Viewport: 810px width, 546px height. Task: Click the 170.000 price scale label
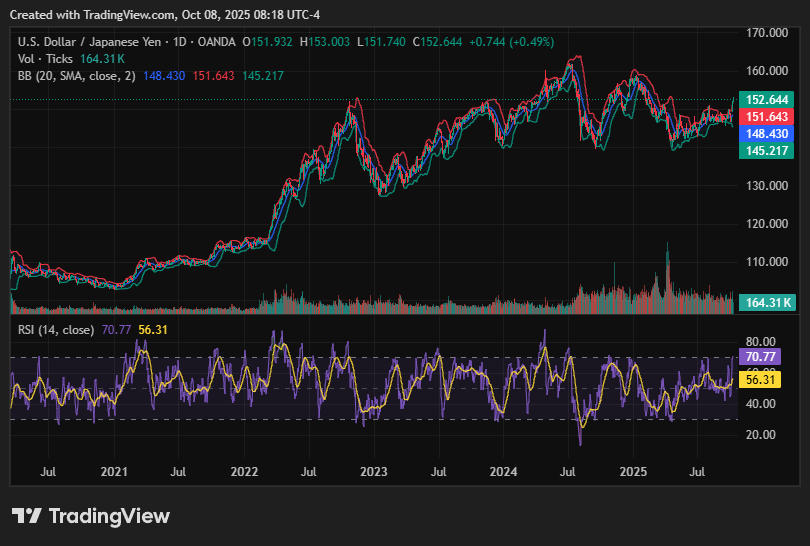tap(766, 33)
